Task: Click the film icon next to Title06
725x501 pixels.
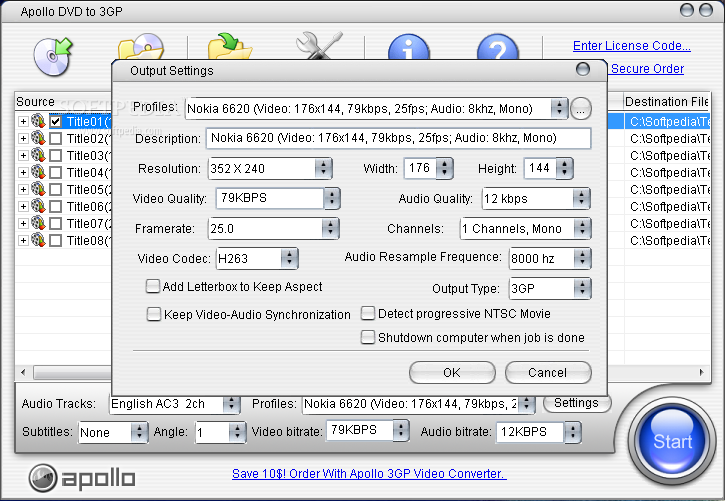Action: tap(38, 207)
